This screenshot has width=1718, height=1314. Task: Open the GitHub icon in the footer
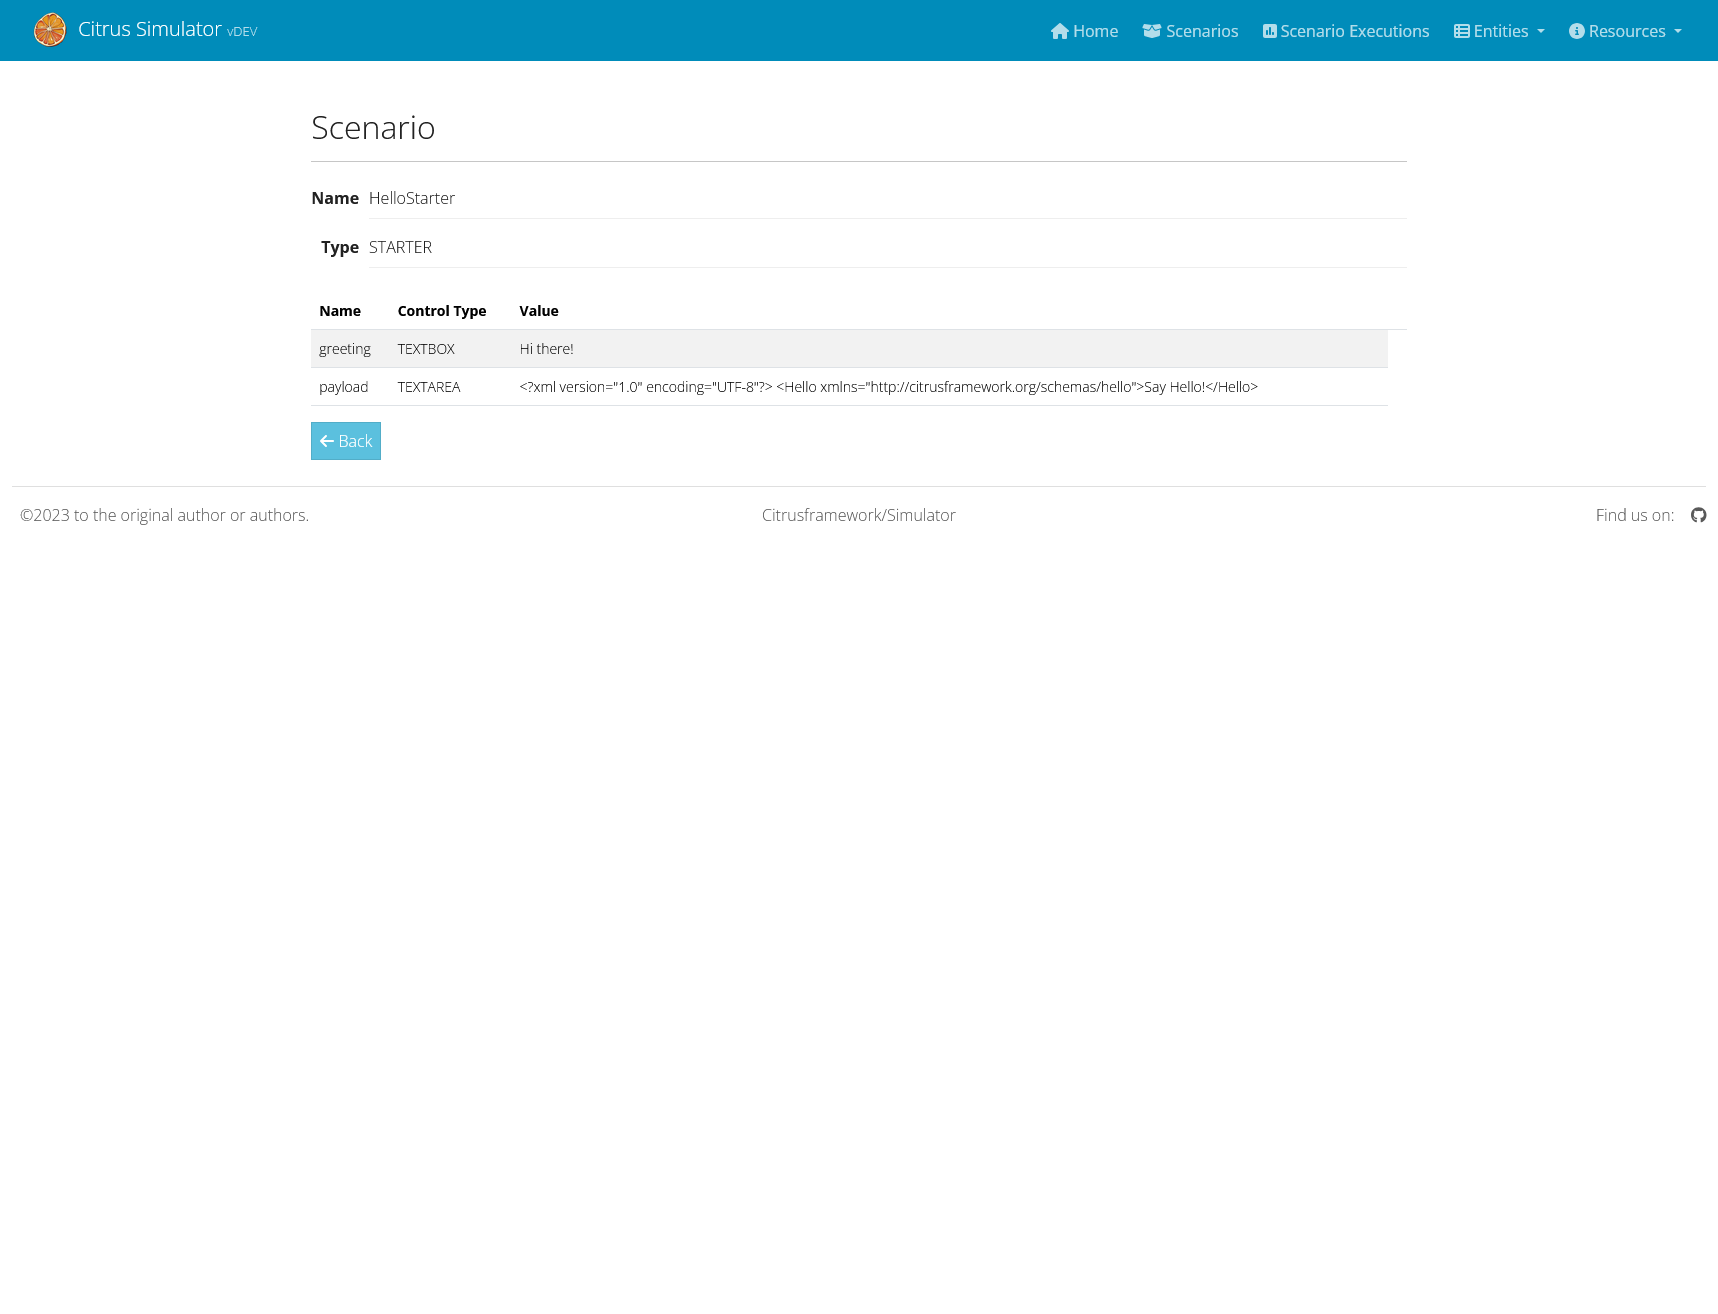coord(1698,515)
